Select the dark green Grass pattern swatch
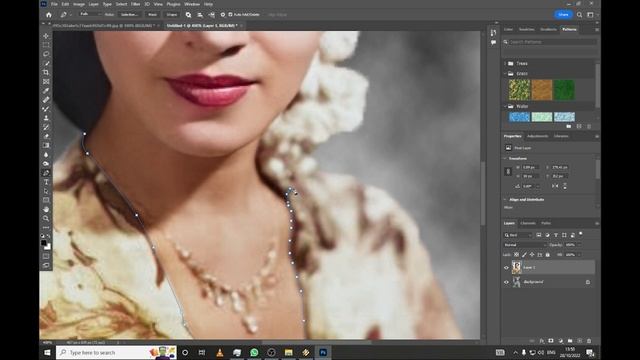The height and width of the screenshot is (360, 640). [x=564, y=90]
